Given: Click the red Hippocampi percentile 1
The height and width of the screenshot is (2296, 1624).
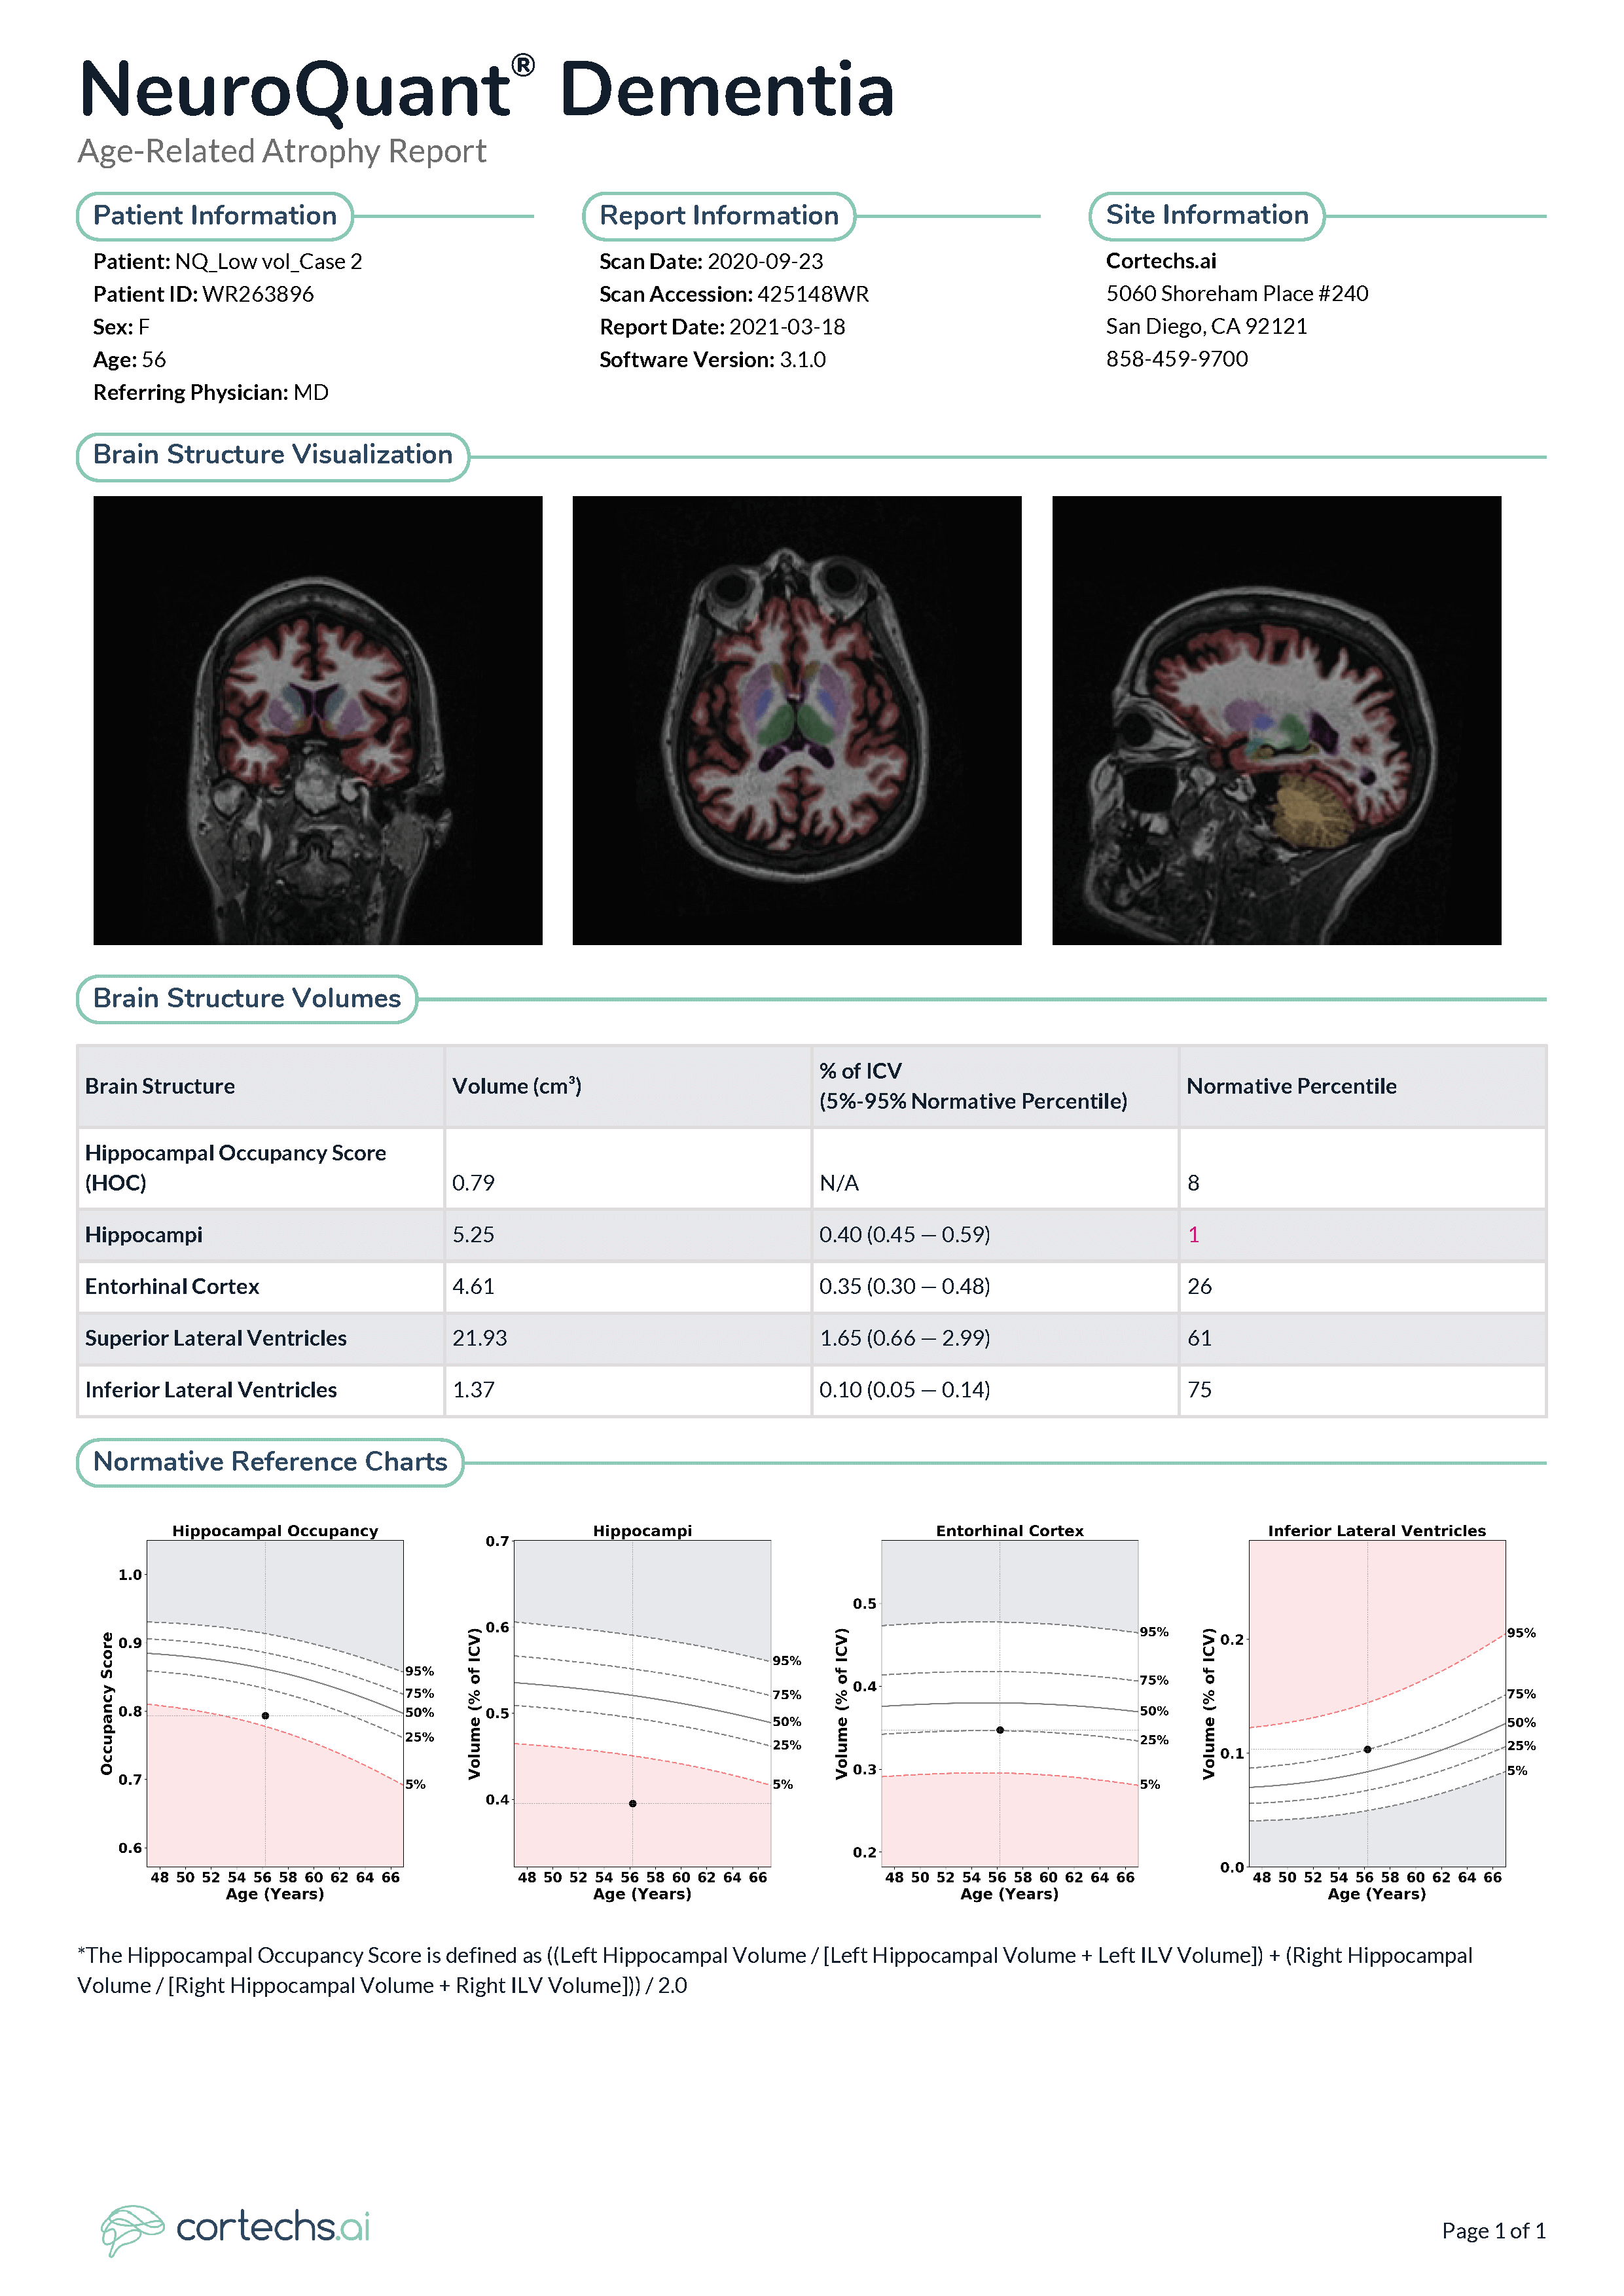Looking at the screenshot, I should (1193, 1235).
